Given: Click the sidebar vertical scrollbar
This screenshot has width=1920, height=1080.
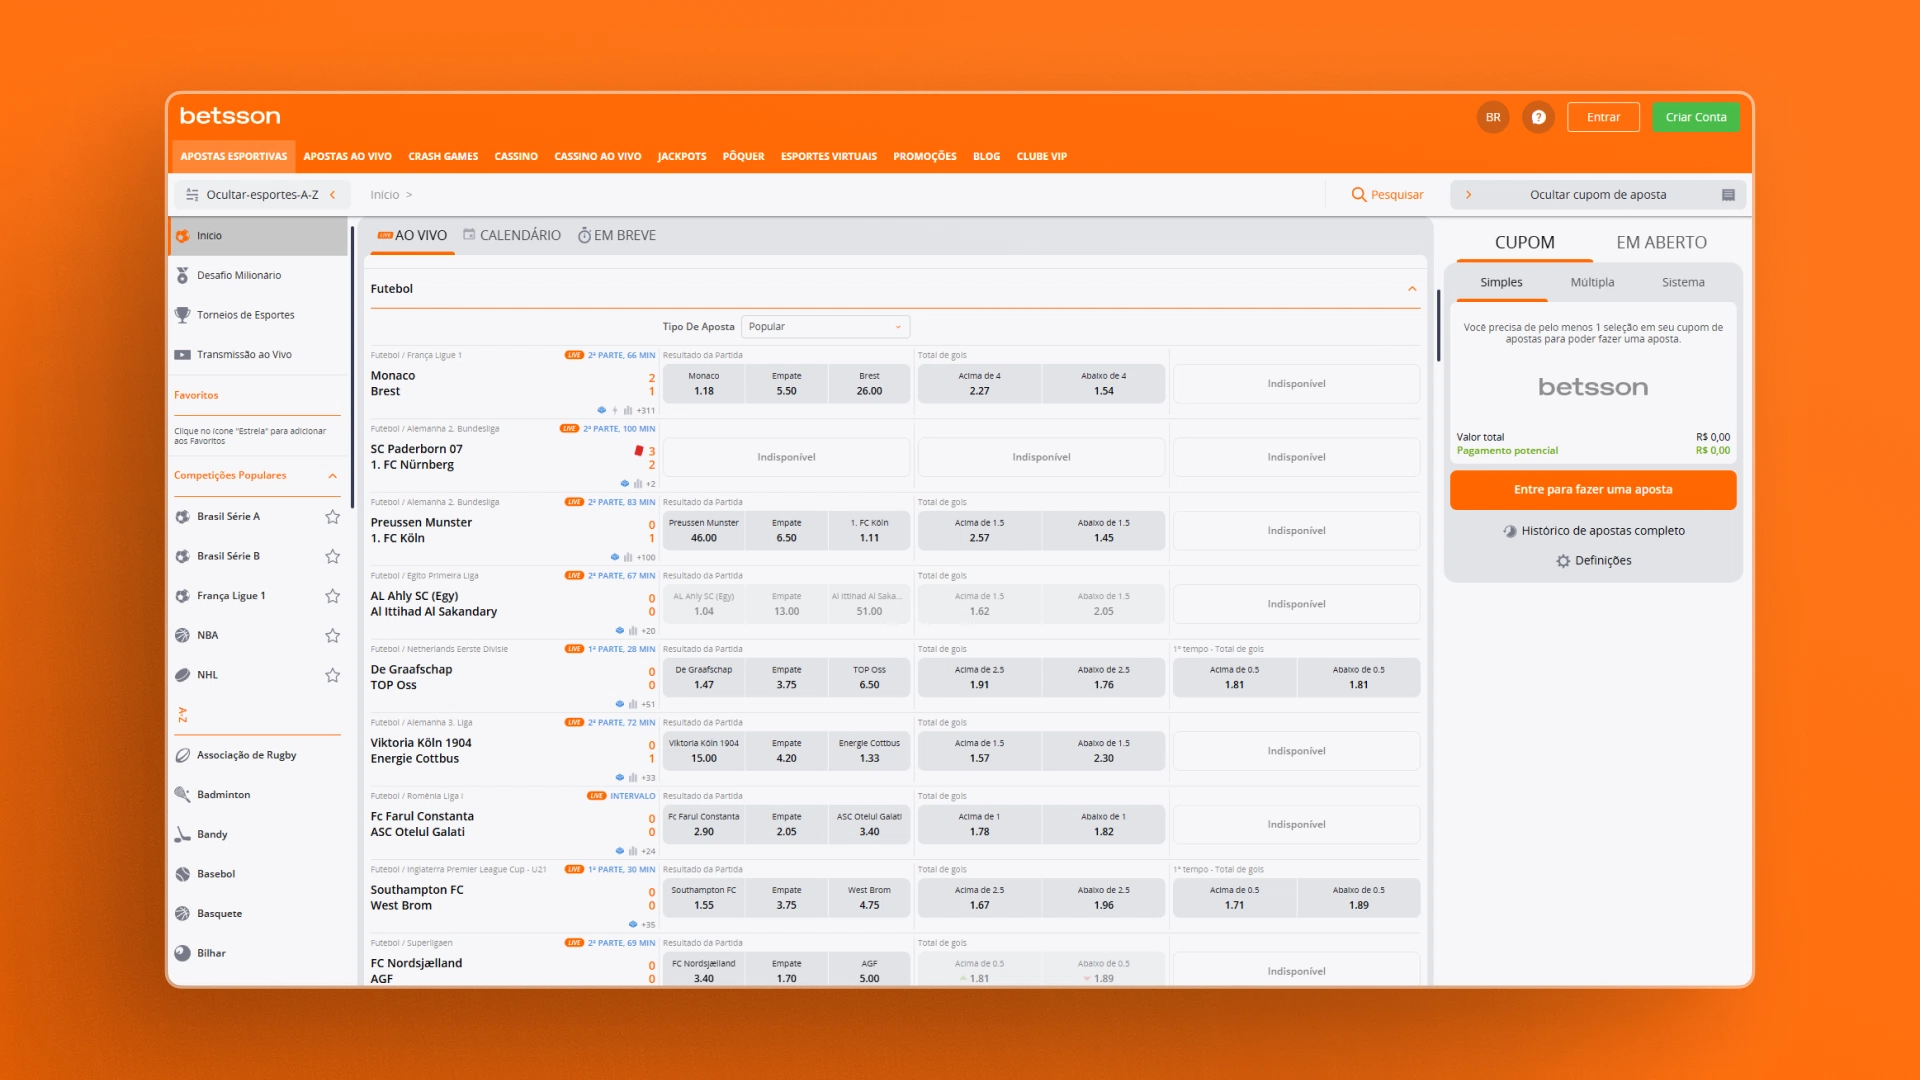Looking at the screenshot, I should [x=352, y=365].
